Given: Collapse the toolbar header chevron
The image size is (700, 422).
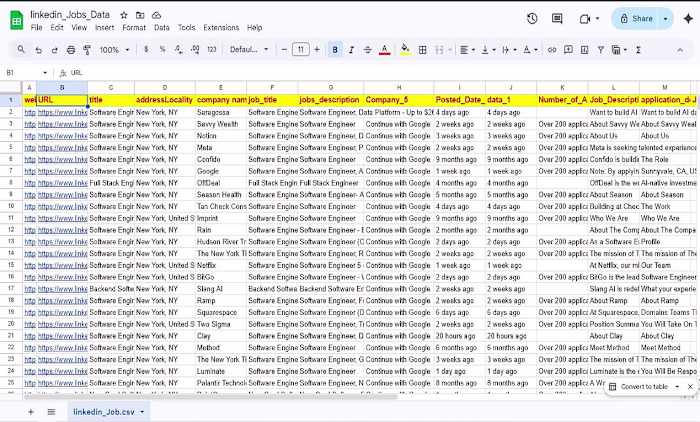Looking at the screenshot, I should coord(679,50).
